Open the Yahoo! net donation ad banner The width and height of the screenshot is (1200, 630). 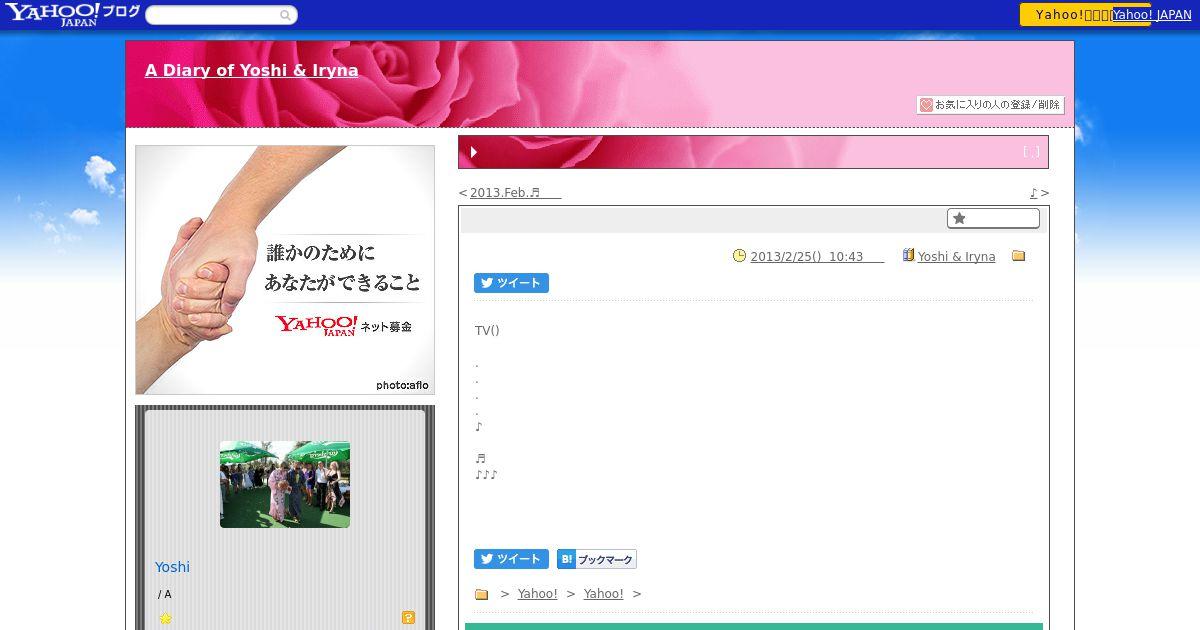coord(285,270)
